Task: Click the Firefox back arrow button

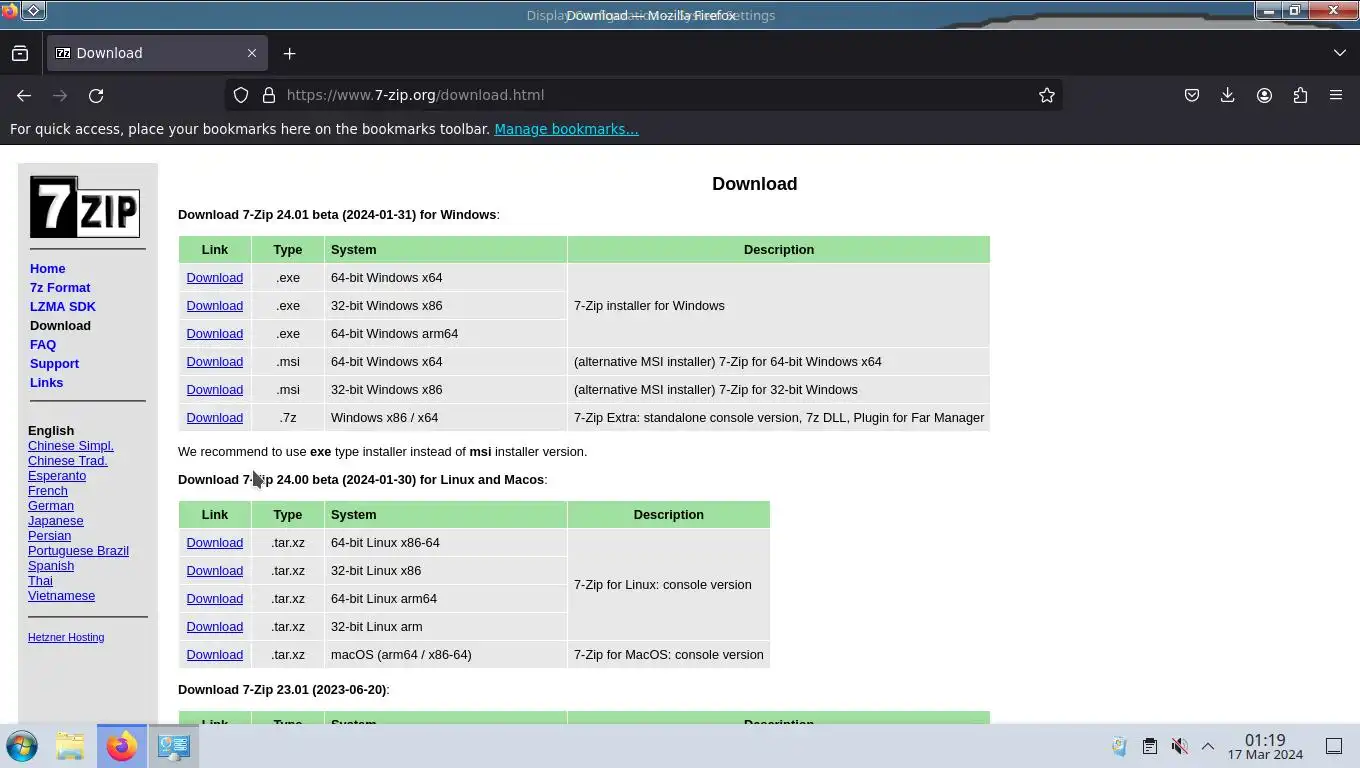Action: coord(24,95)
